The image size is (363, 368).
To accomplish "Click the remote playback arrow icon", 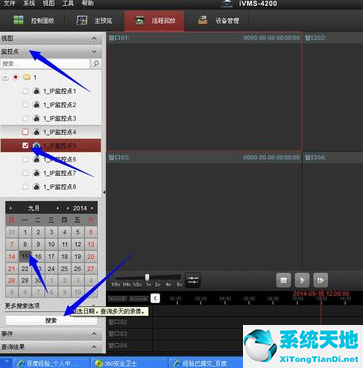I will [139, 21].
